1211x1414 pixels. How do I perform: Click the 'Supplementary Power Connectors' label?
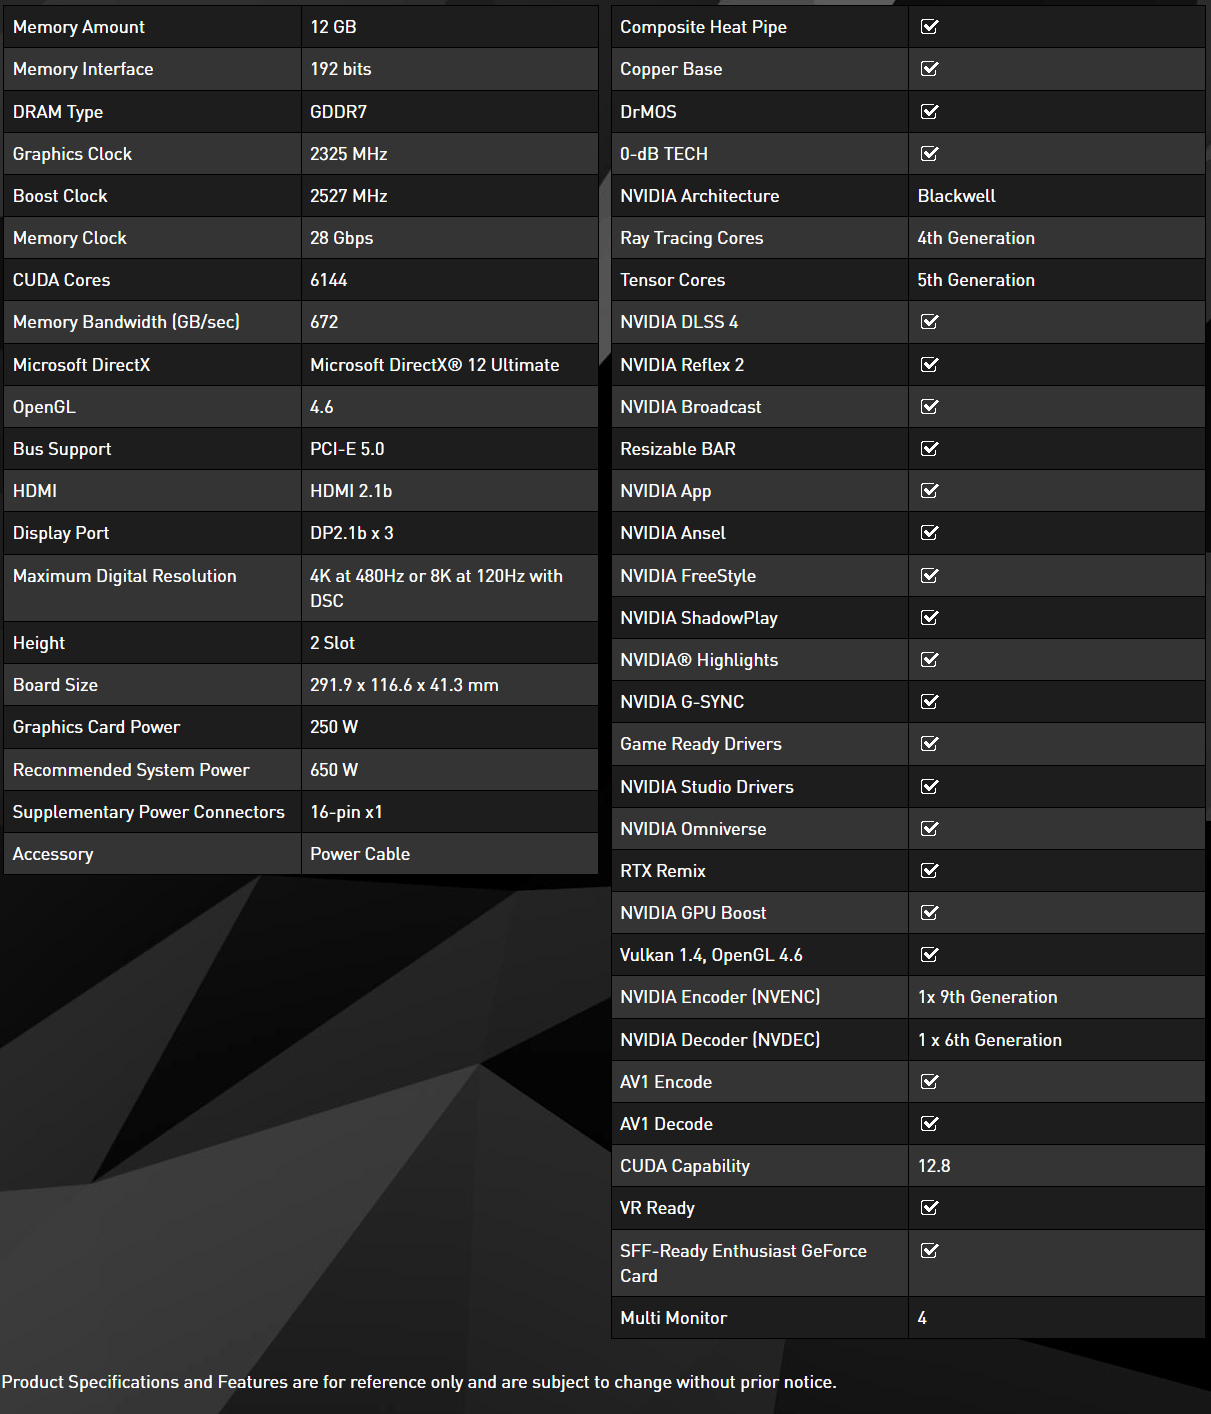click(149, 812)
